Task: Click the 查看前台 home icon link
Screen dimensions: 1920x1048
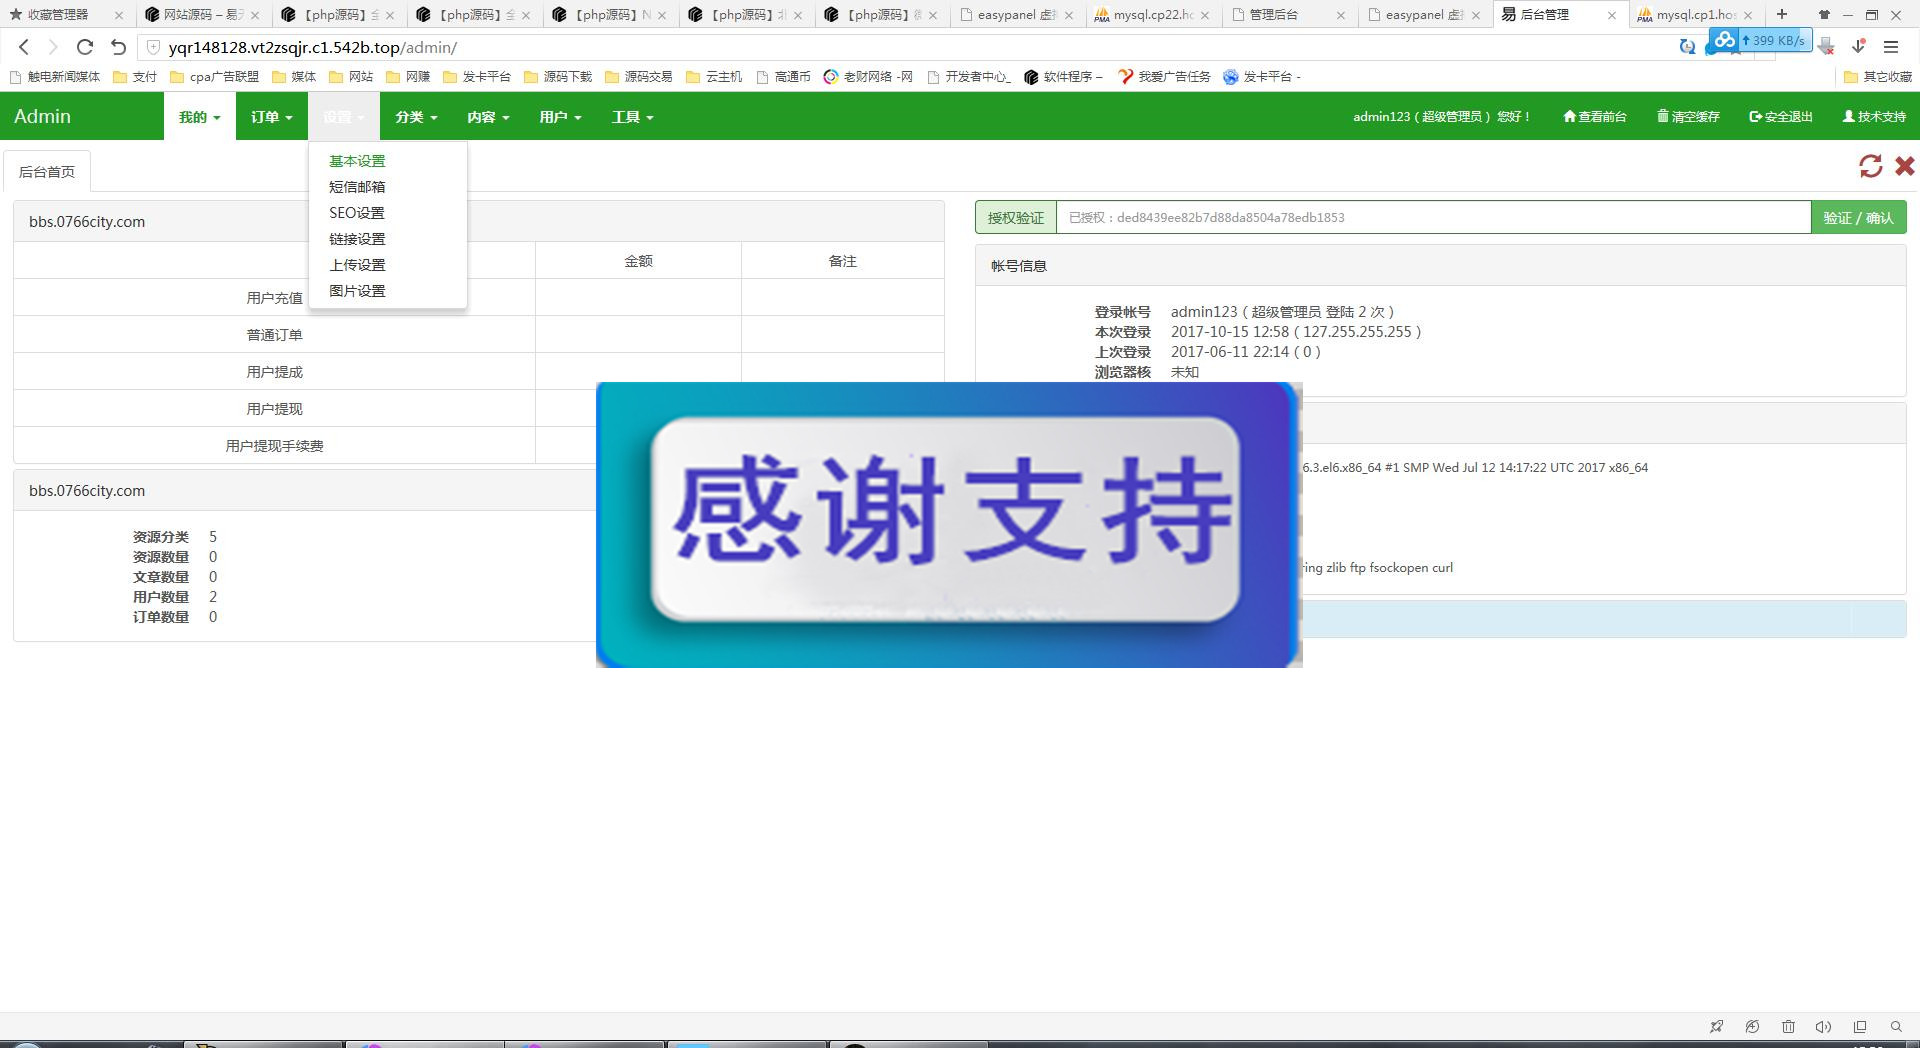Action: click(1594, 117)
